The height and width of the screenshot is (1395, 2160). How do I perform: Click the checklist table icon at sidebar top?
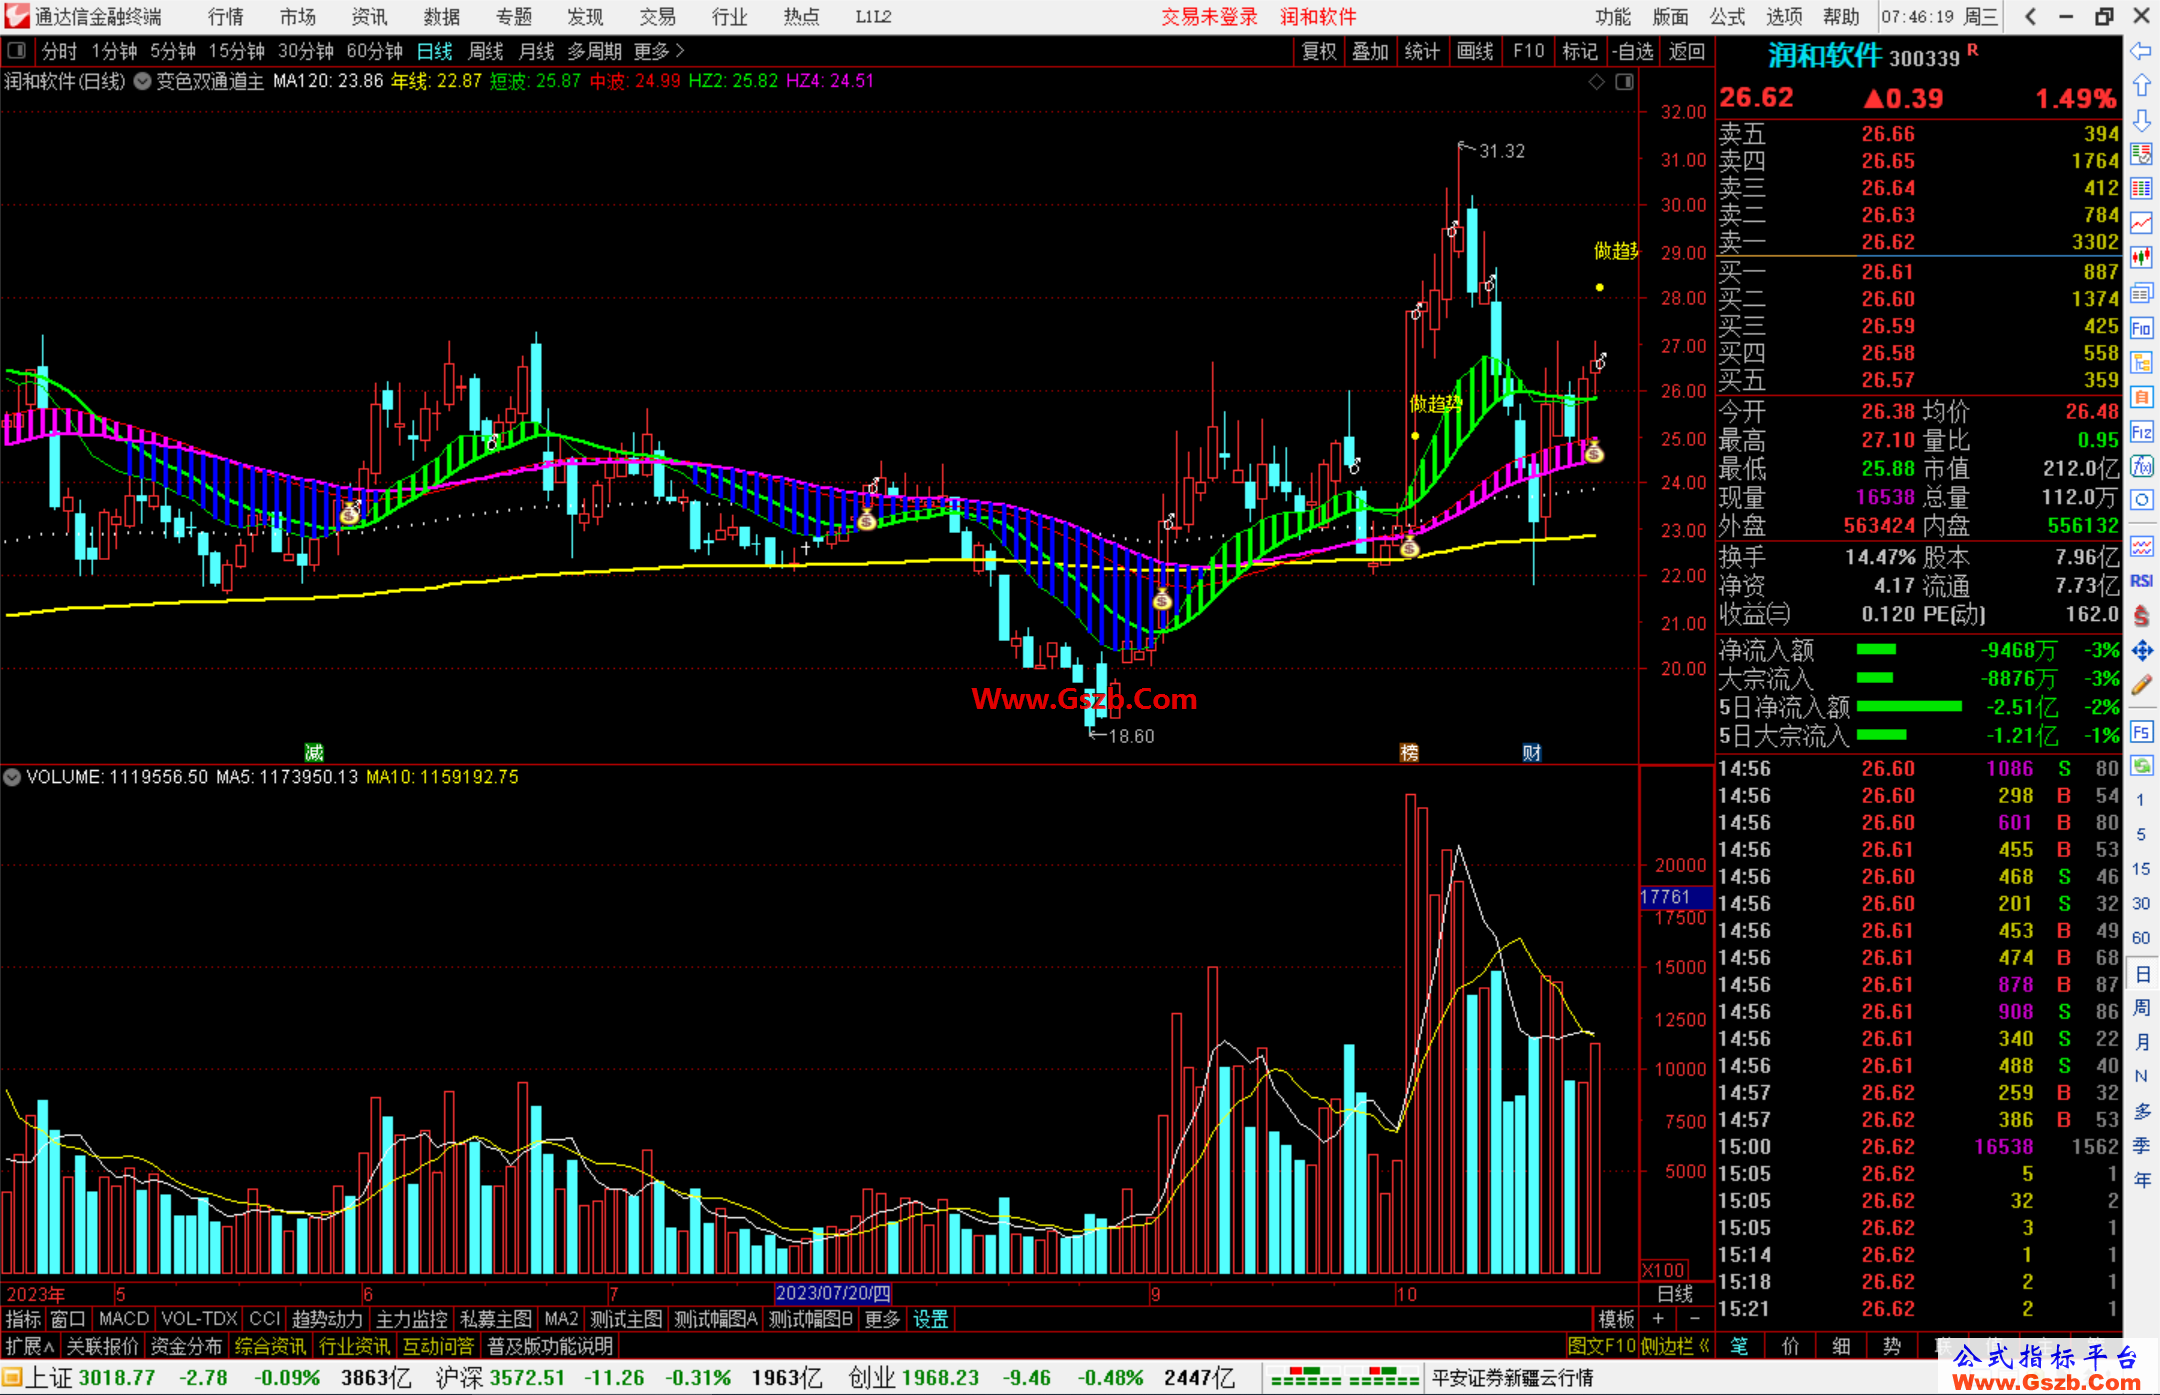pos(2141,154)
